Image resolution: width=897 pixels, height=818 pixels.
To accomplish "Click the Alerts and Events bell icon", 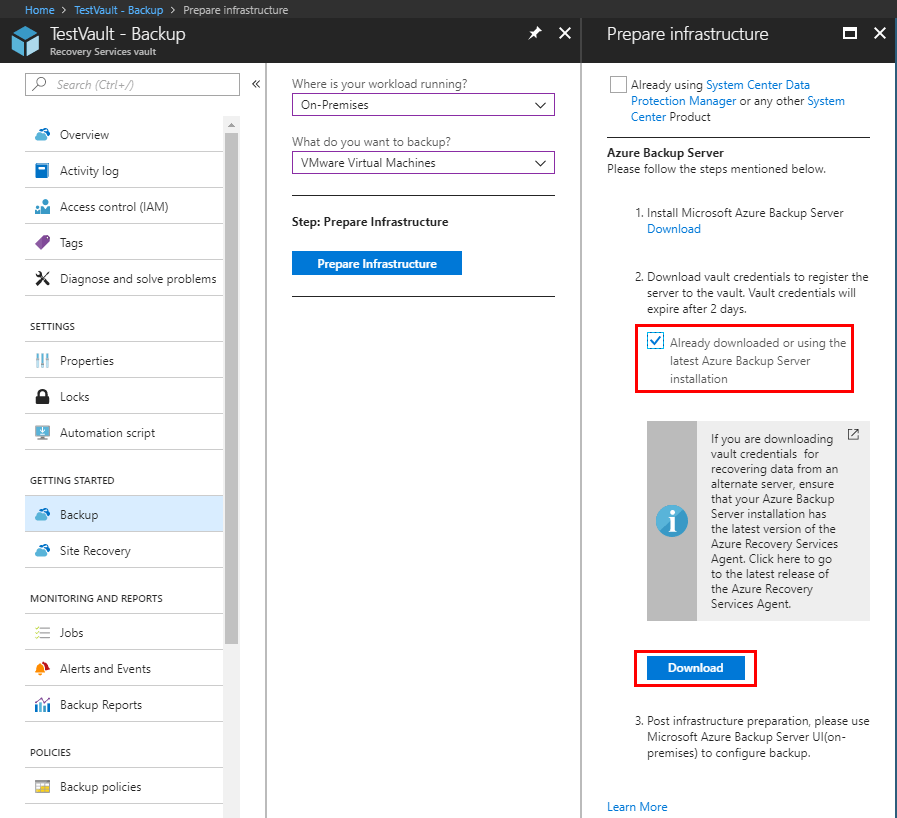I will click(x=42, y=669).
